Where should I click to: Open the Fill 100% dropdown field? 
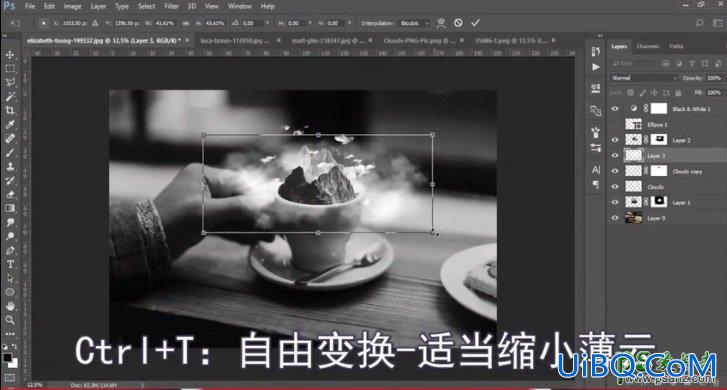714,93
